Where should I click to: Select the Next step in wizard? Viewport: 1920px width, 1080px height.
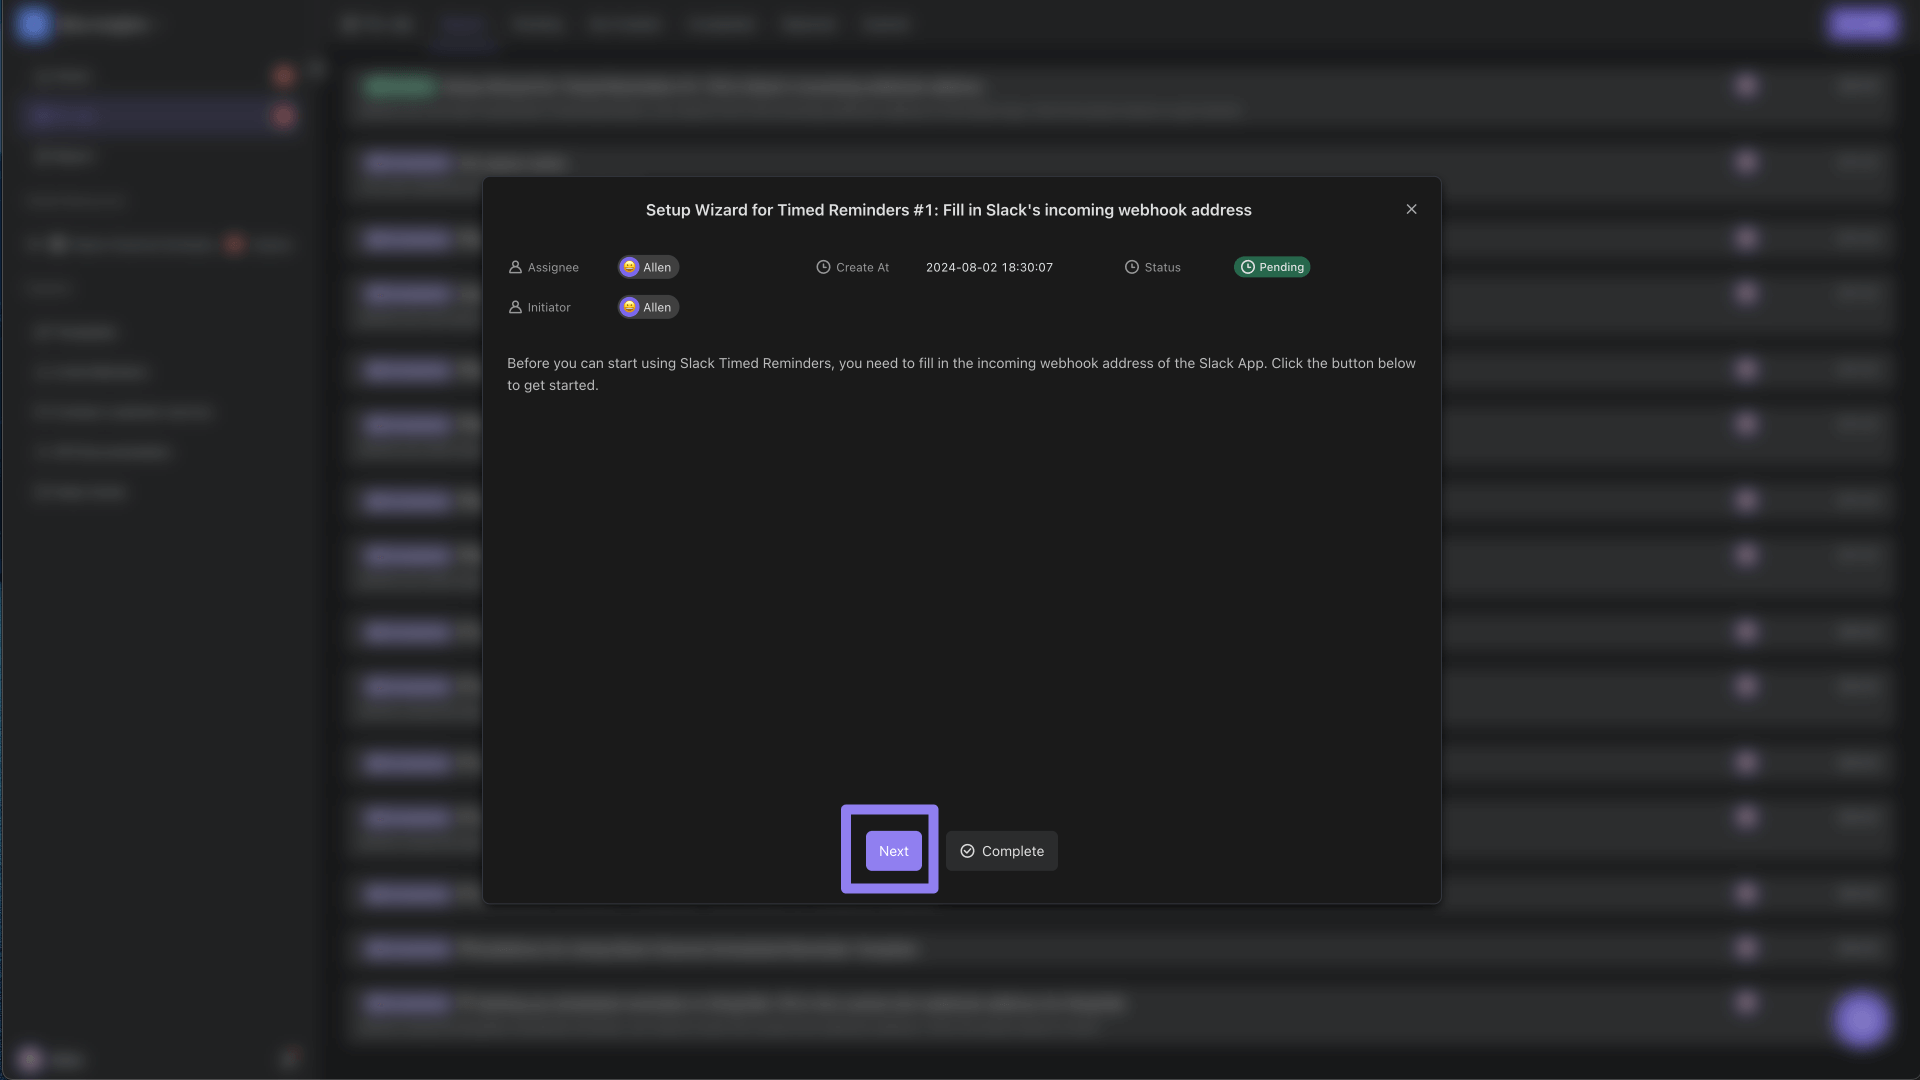893,849
